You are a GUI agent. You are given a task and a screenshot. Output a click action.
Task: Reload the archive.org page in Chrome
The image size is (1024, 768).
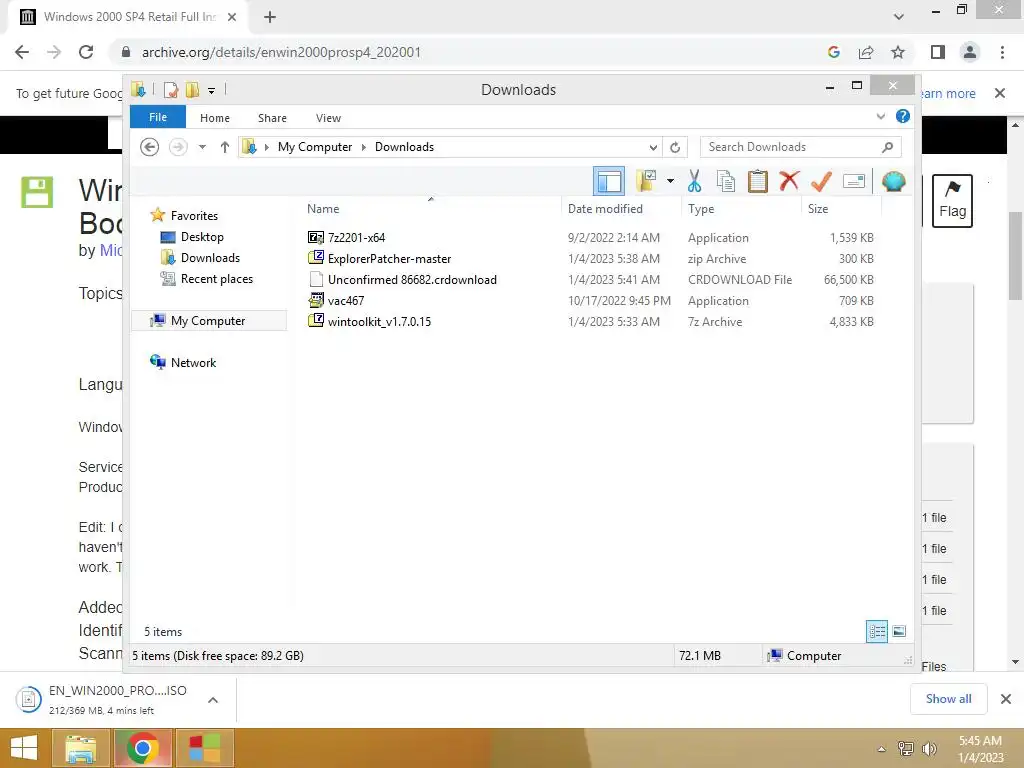pyautogui.click(x=86, y=52)
